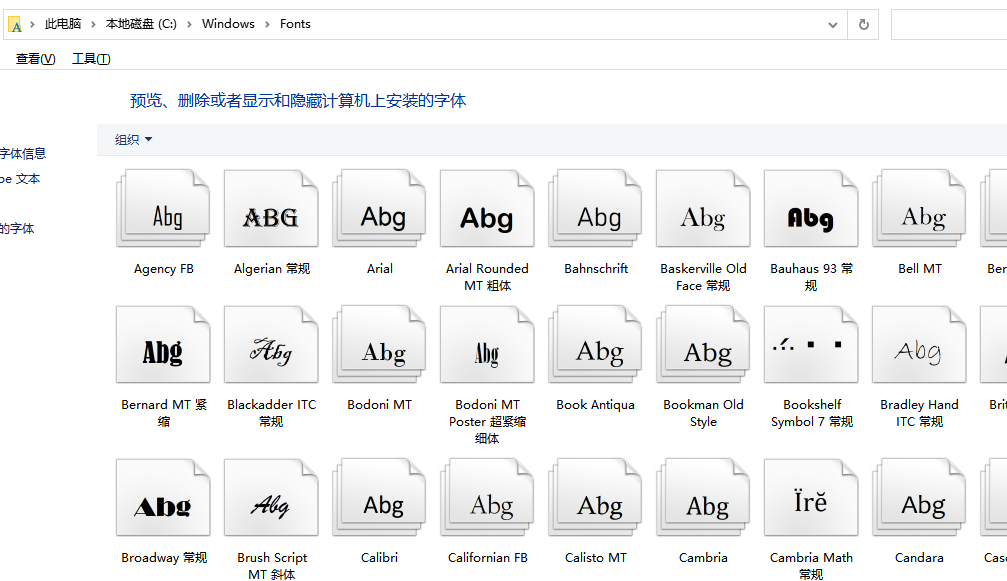Select the Bell MT font icon

point(919,208)
